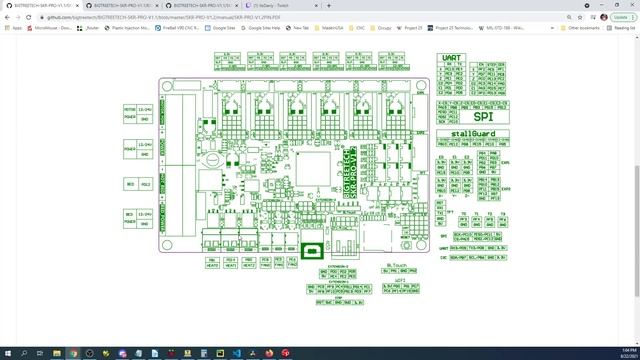Open the New Tab bookmark
This screenshot has width=640, height=360.
point(297,28)
